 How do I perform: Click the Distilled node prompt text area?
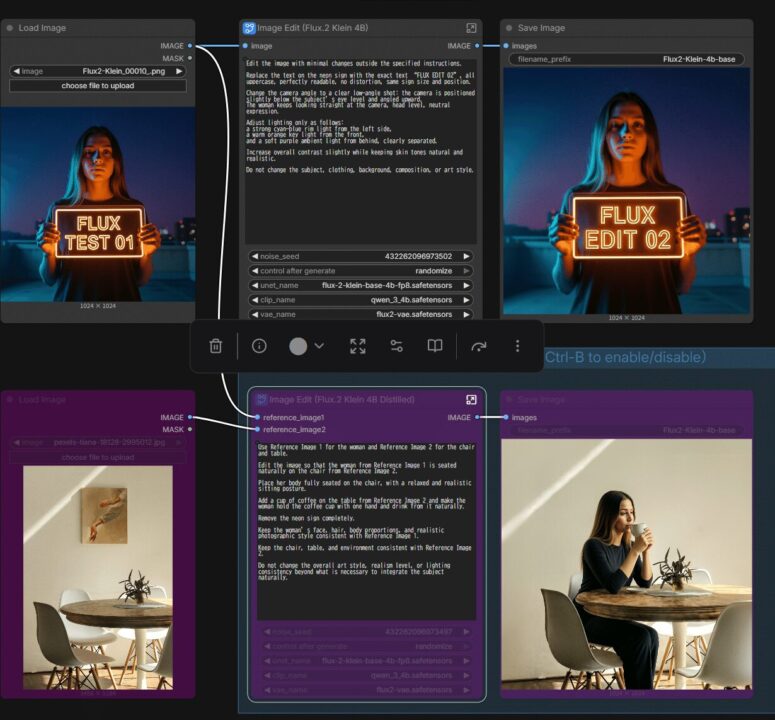[x=367, y=530]
